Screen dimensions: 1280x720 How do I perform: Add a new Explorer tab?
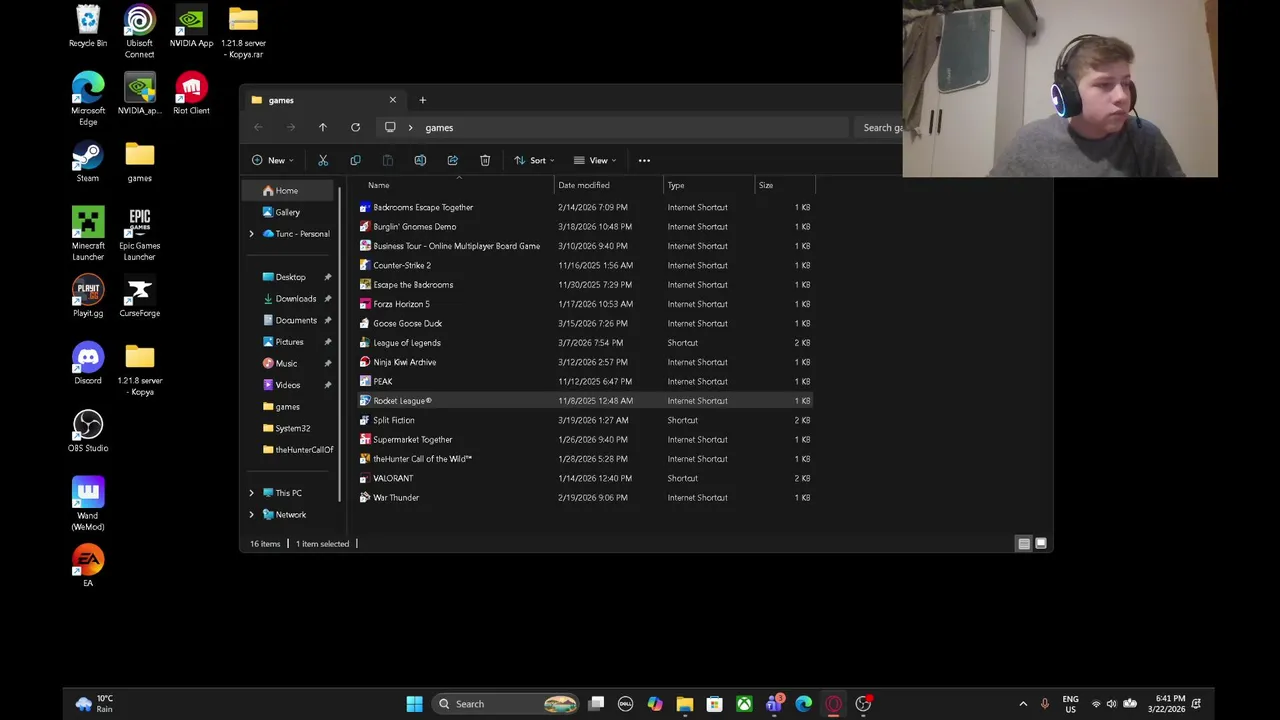coord(422,100)
